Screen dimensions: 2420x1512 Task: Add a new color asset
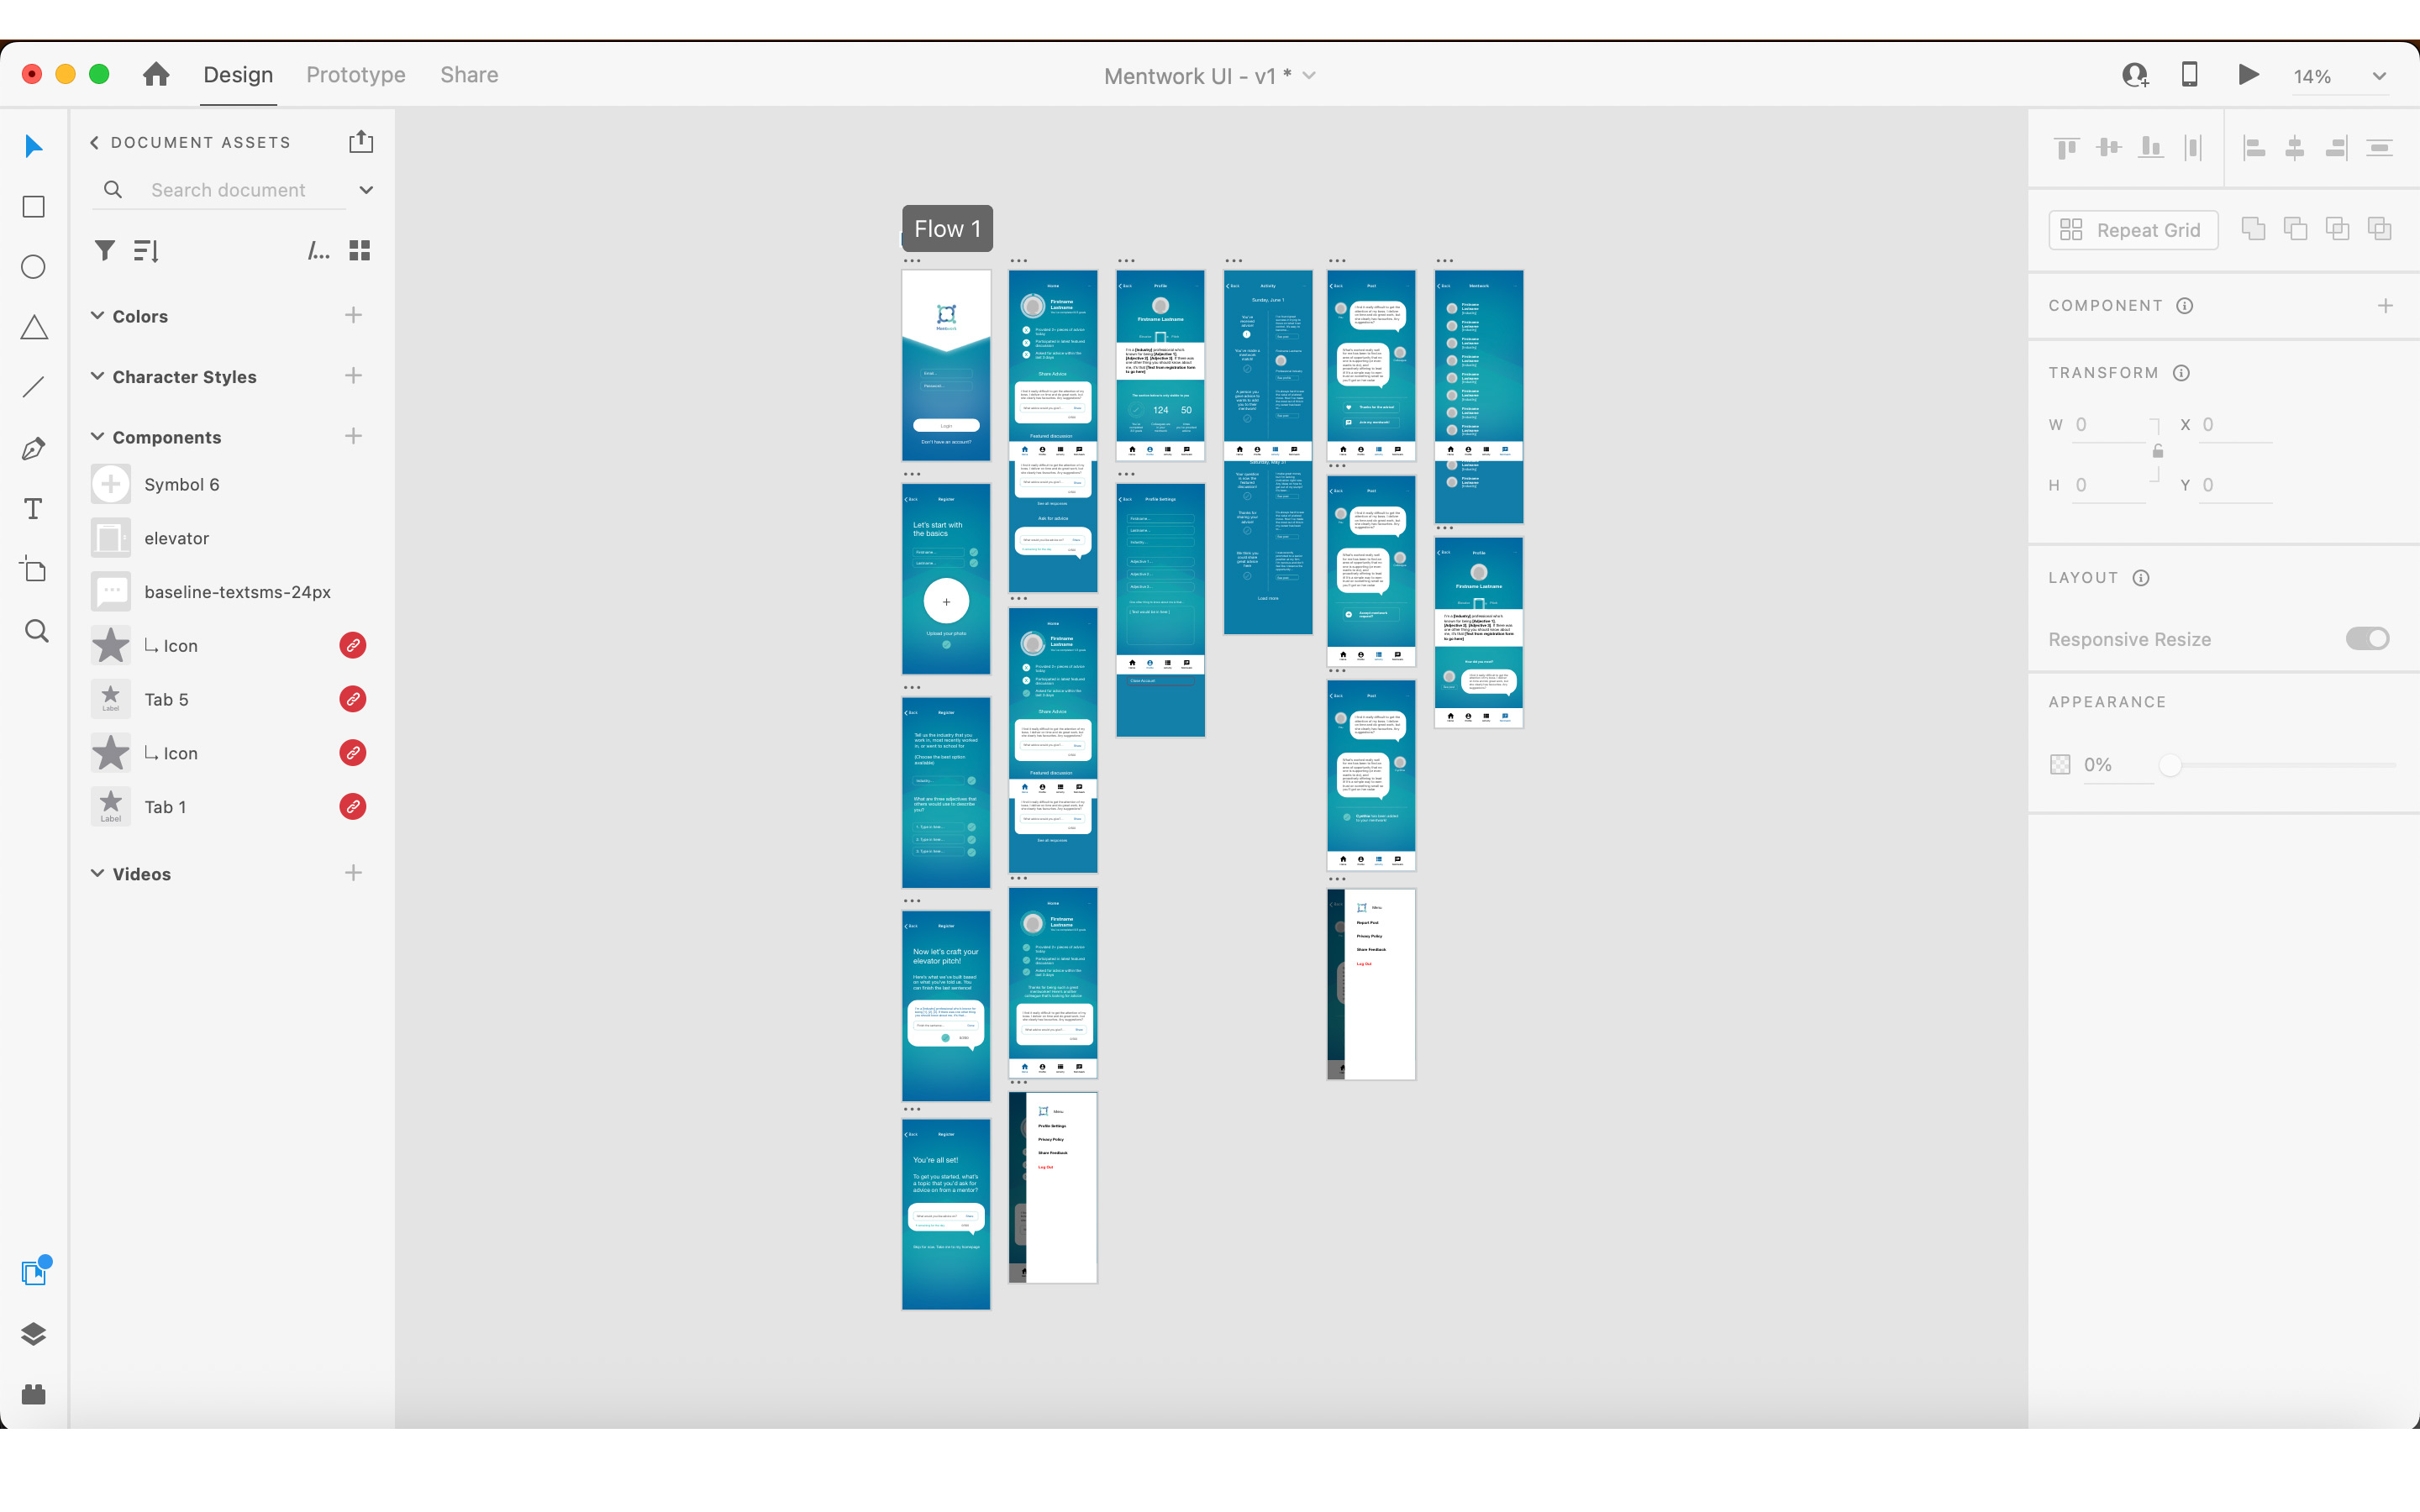[x=353, y=315]
